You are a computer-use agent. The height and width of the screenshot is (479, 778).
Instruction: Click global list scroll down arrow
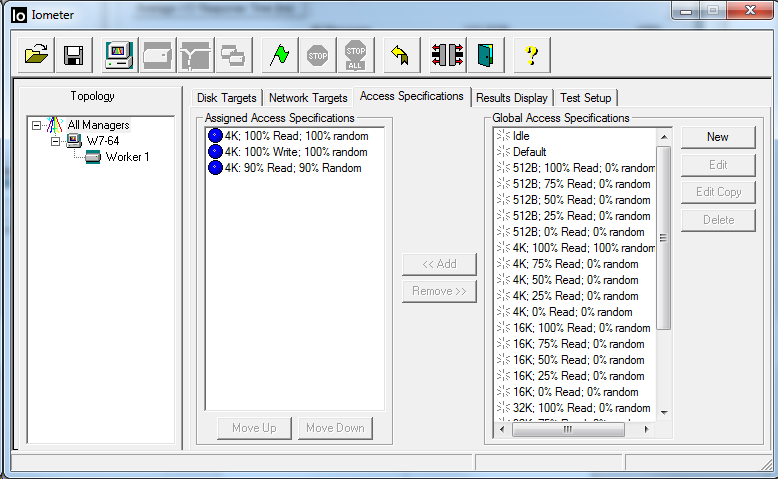pos(664,412)
